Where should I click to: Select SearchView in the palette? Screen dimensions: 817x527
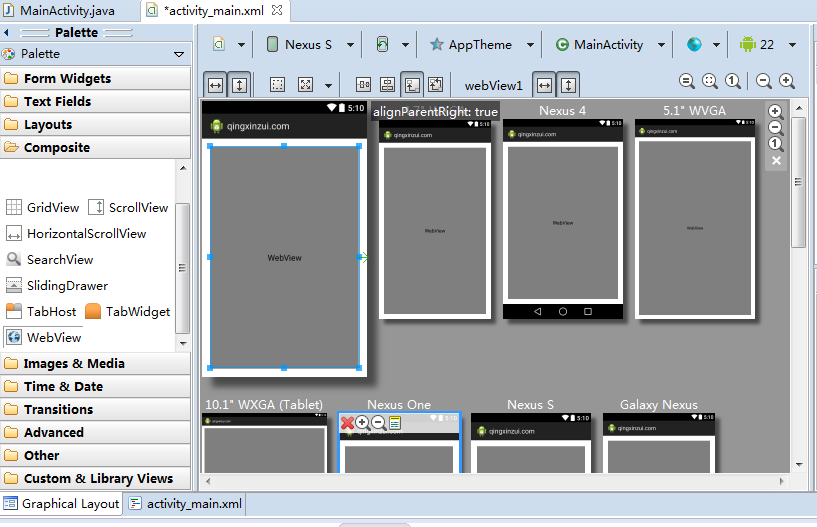pyautogui.click(x=50, y=260)
